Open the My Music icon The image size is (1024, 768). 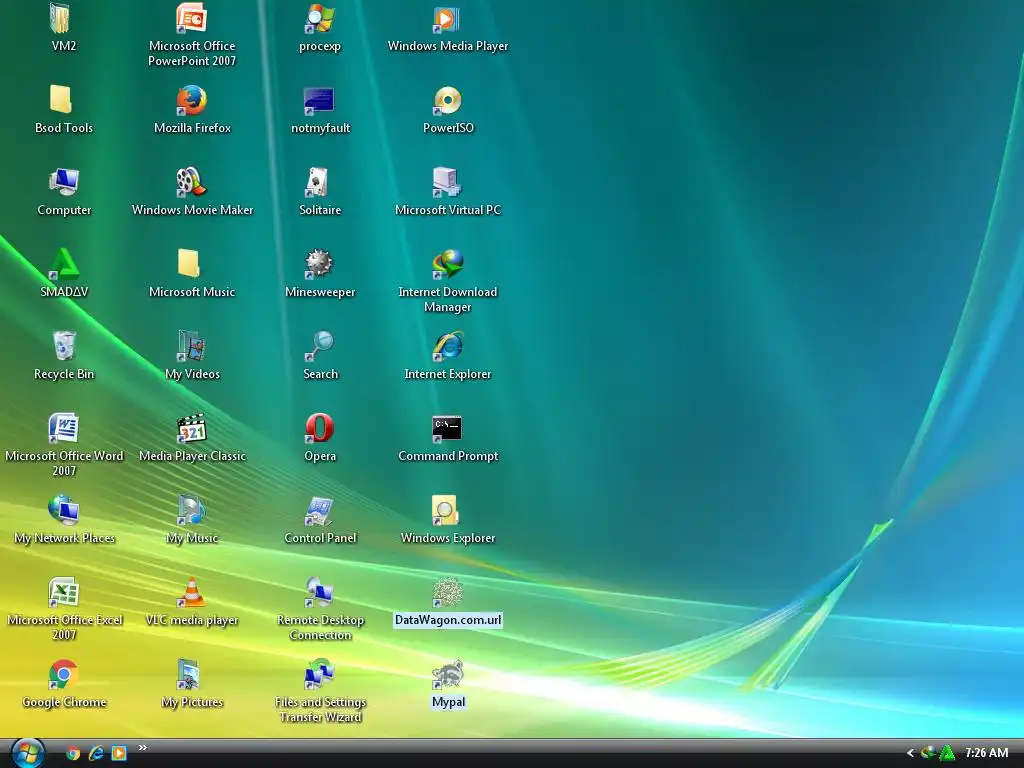click(191, 510)
